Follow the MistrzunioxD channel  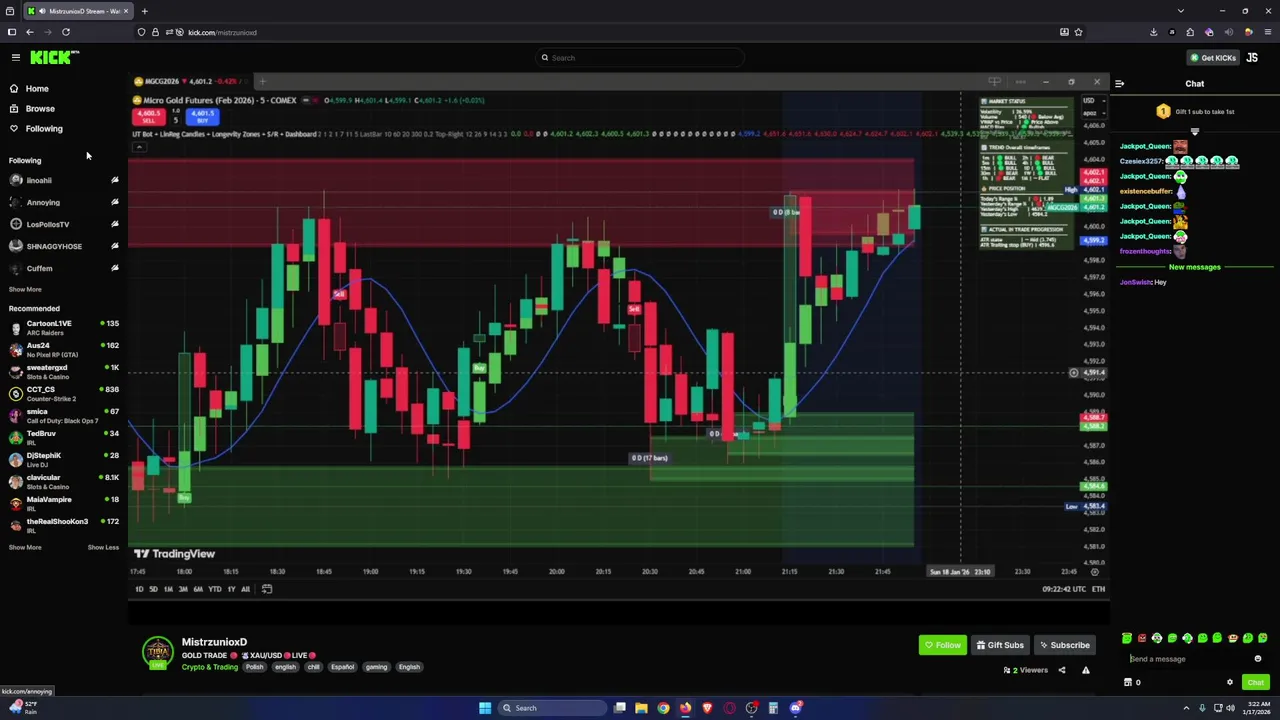942,645
